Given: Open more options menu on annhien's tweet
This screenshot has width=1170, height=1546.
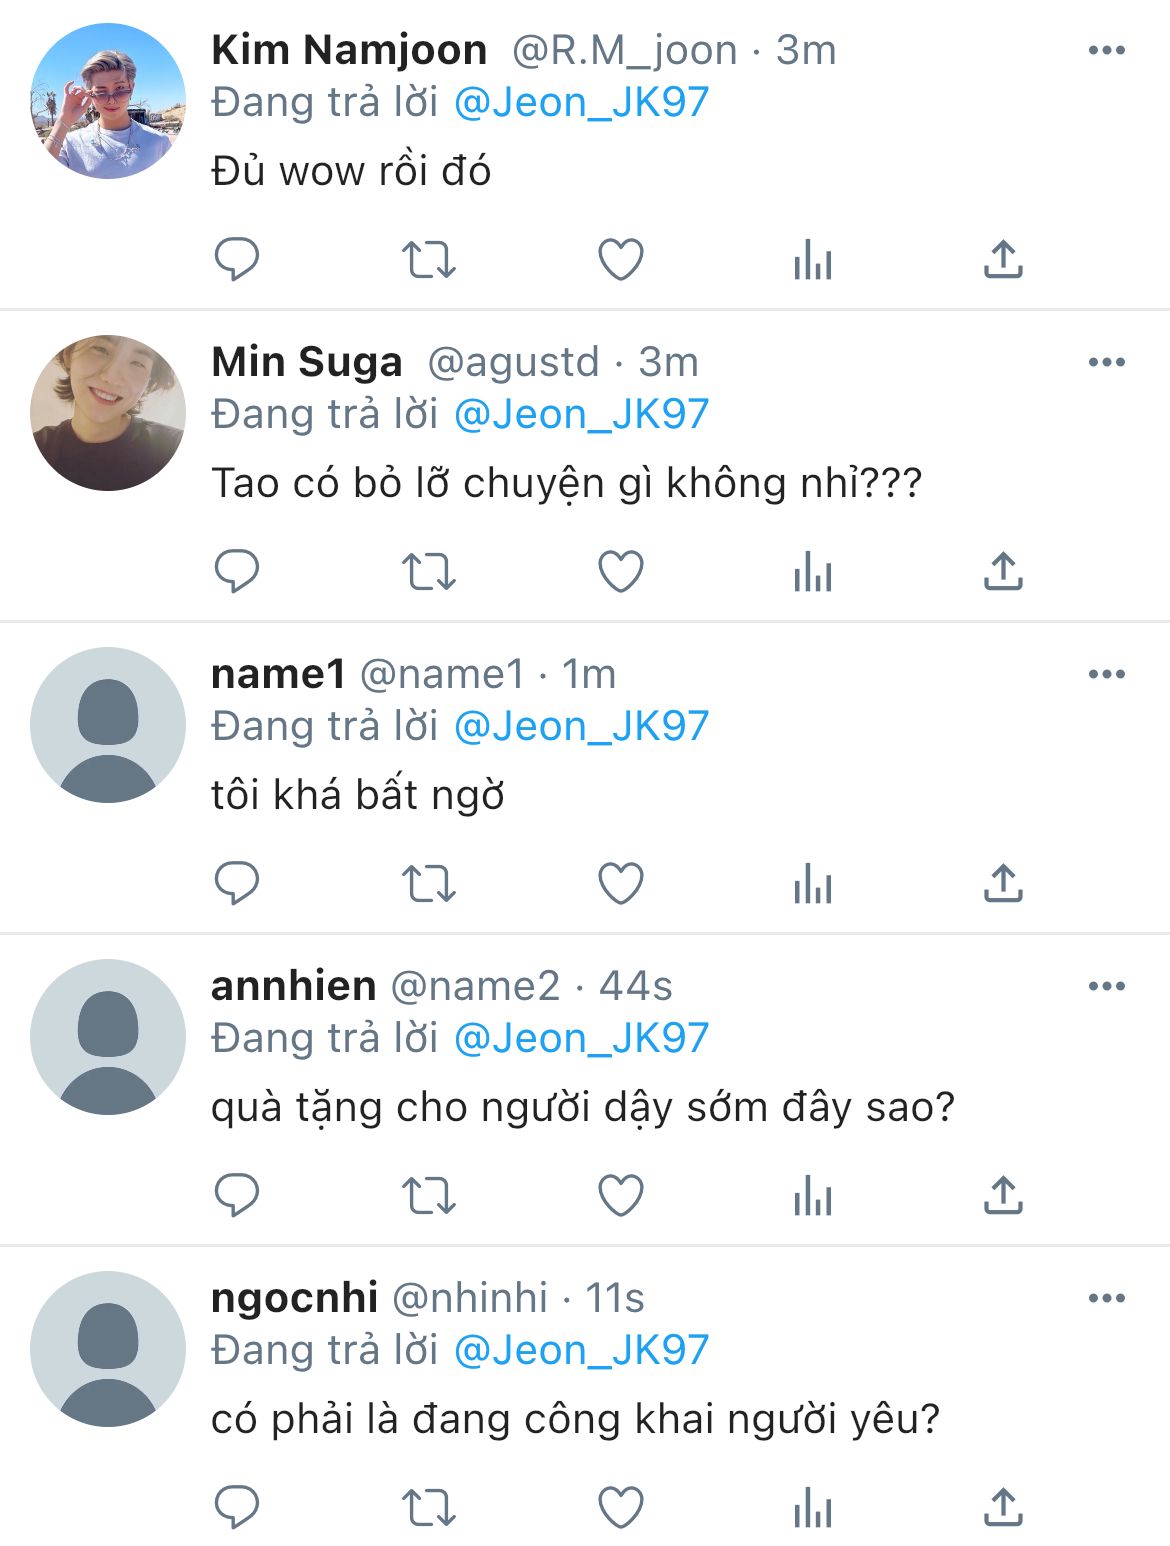Looking at the screenshot, I should (x=1106, y=986).
